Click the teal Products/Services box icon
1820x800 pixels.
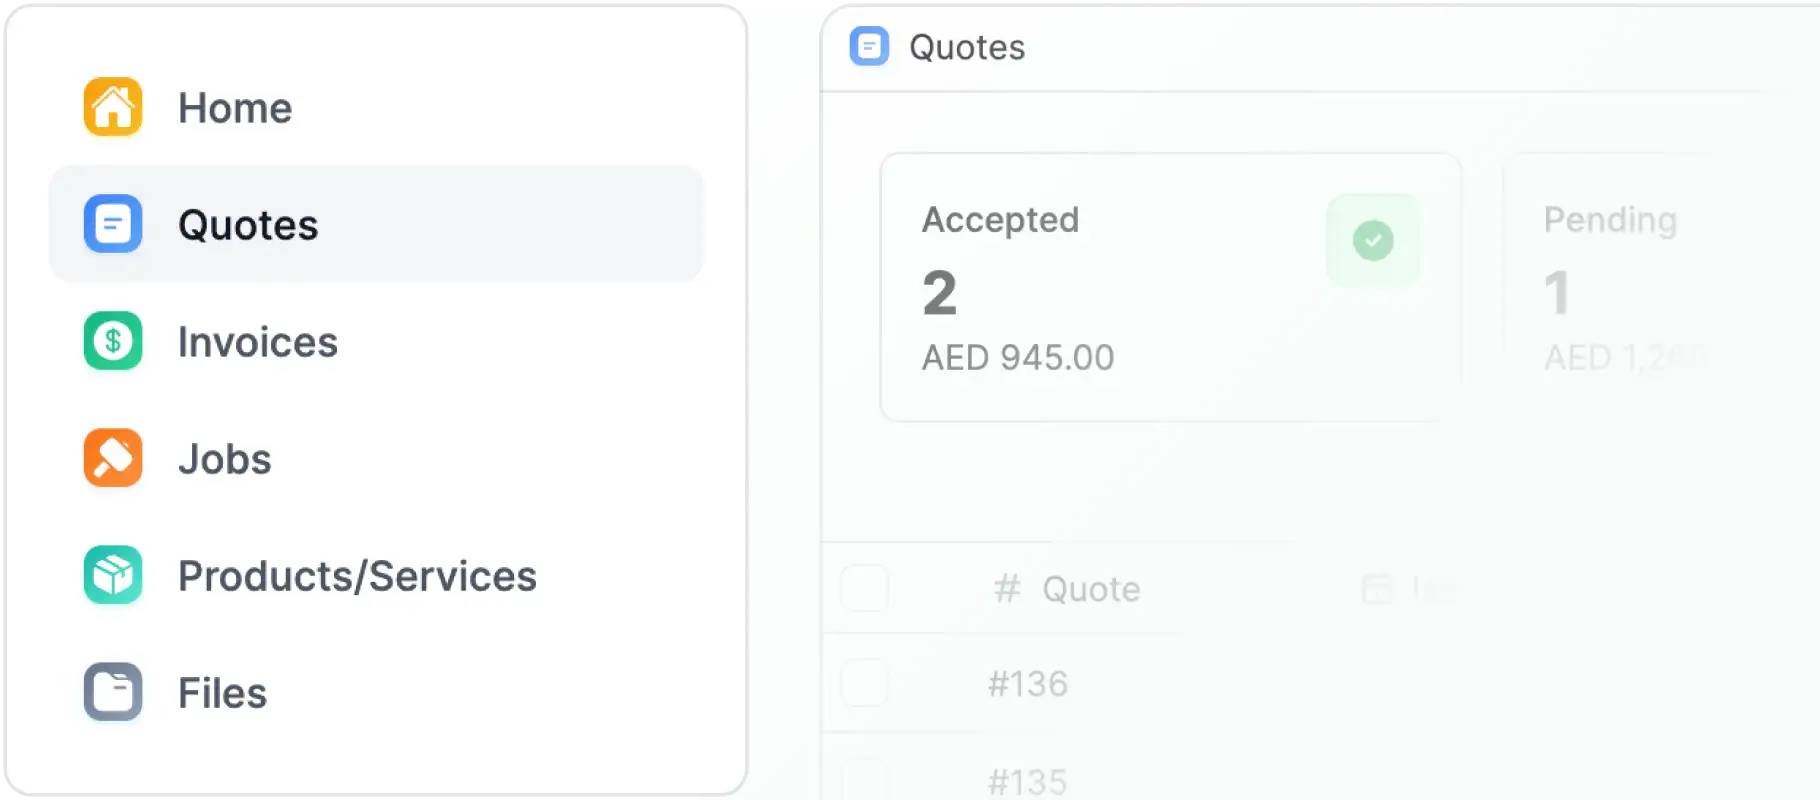(113, 575)
